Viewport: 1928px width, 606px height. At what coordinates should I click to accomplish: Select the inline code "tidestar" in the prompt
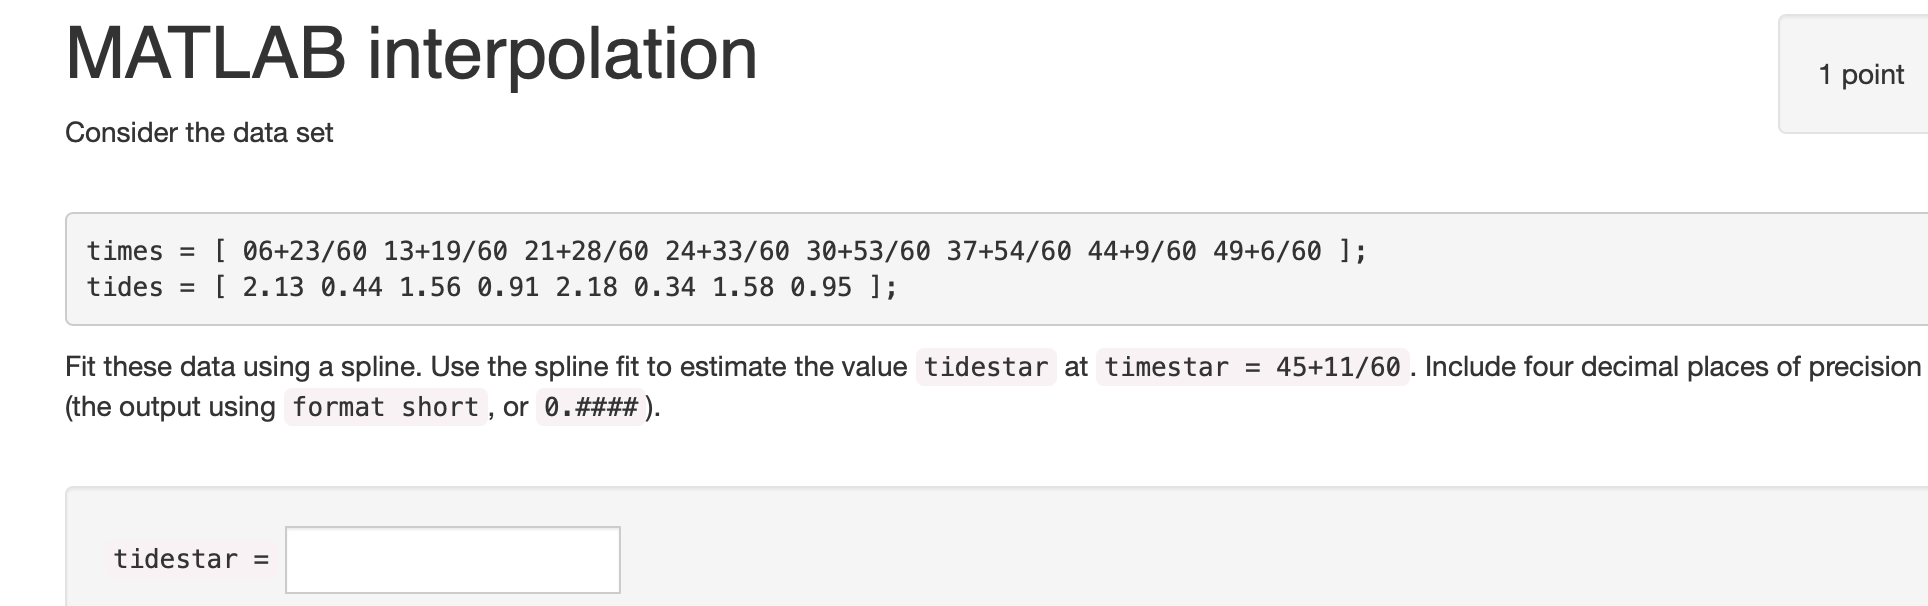(985, 367)
